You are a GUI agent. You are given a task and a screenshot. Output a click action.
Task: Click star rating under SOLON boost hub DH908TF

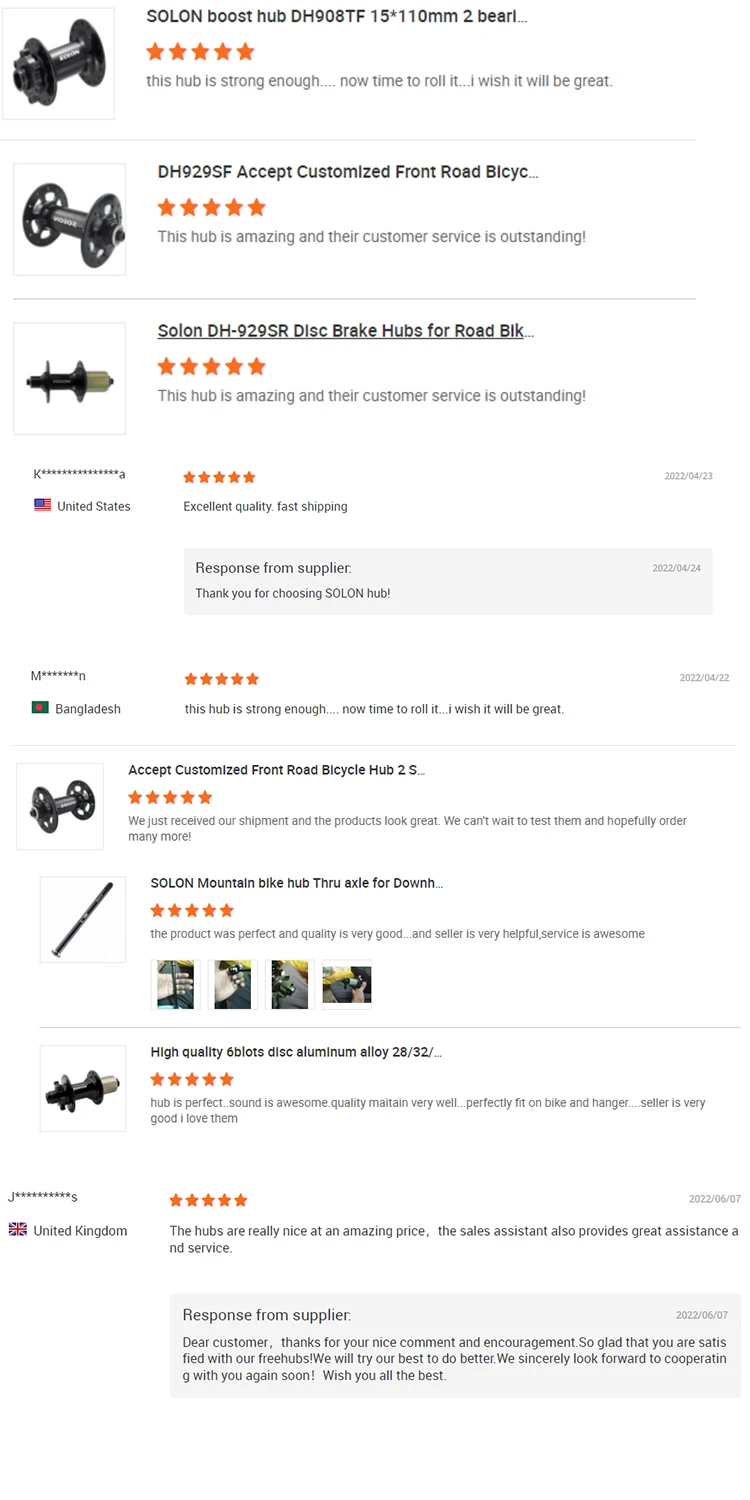coord(200,52)
